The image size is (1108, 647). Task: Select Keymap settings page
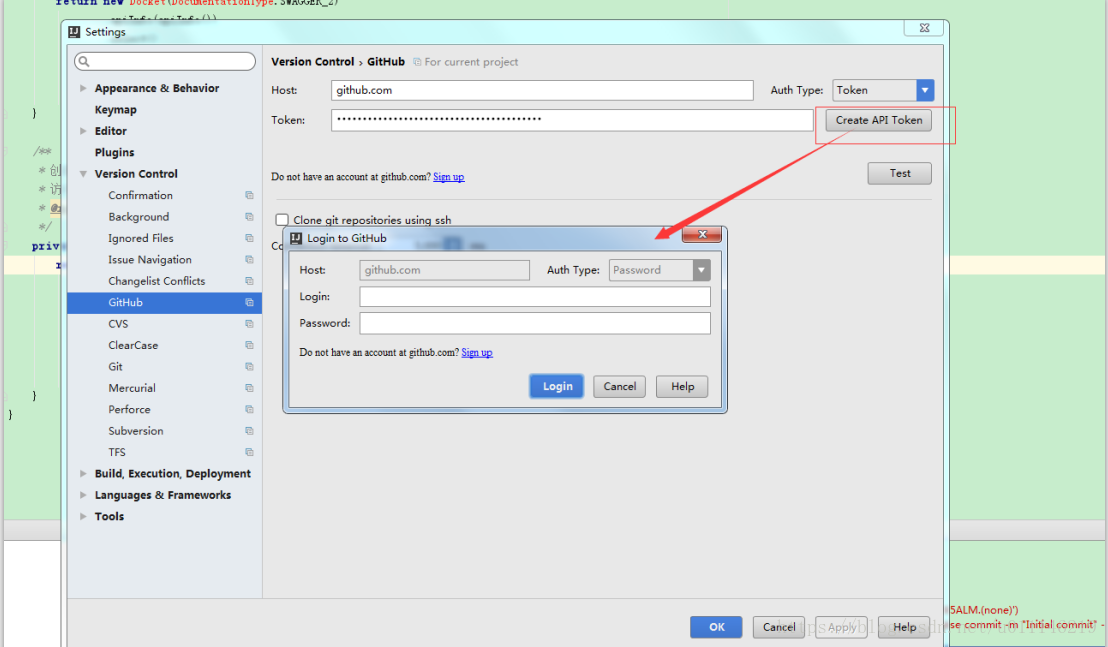[116, 110]
